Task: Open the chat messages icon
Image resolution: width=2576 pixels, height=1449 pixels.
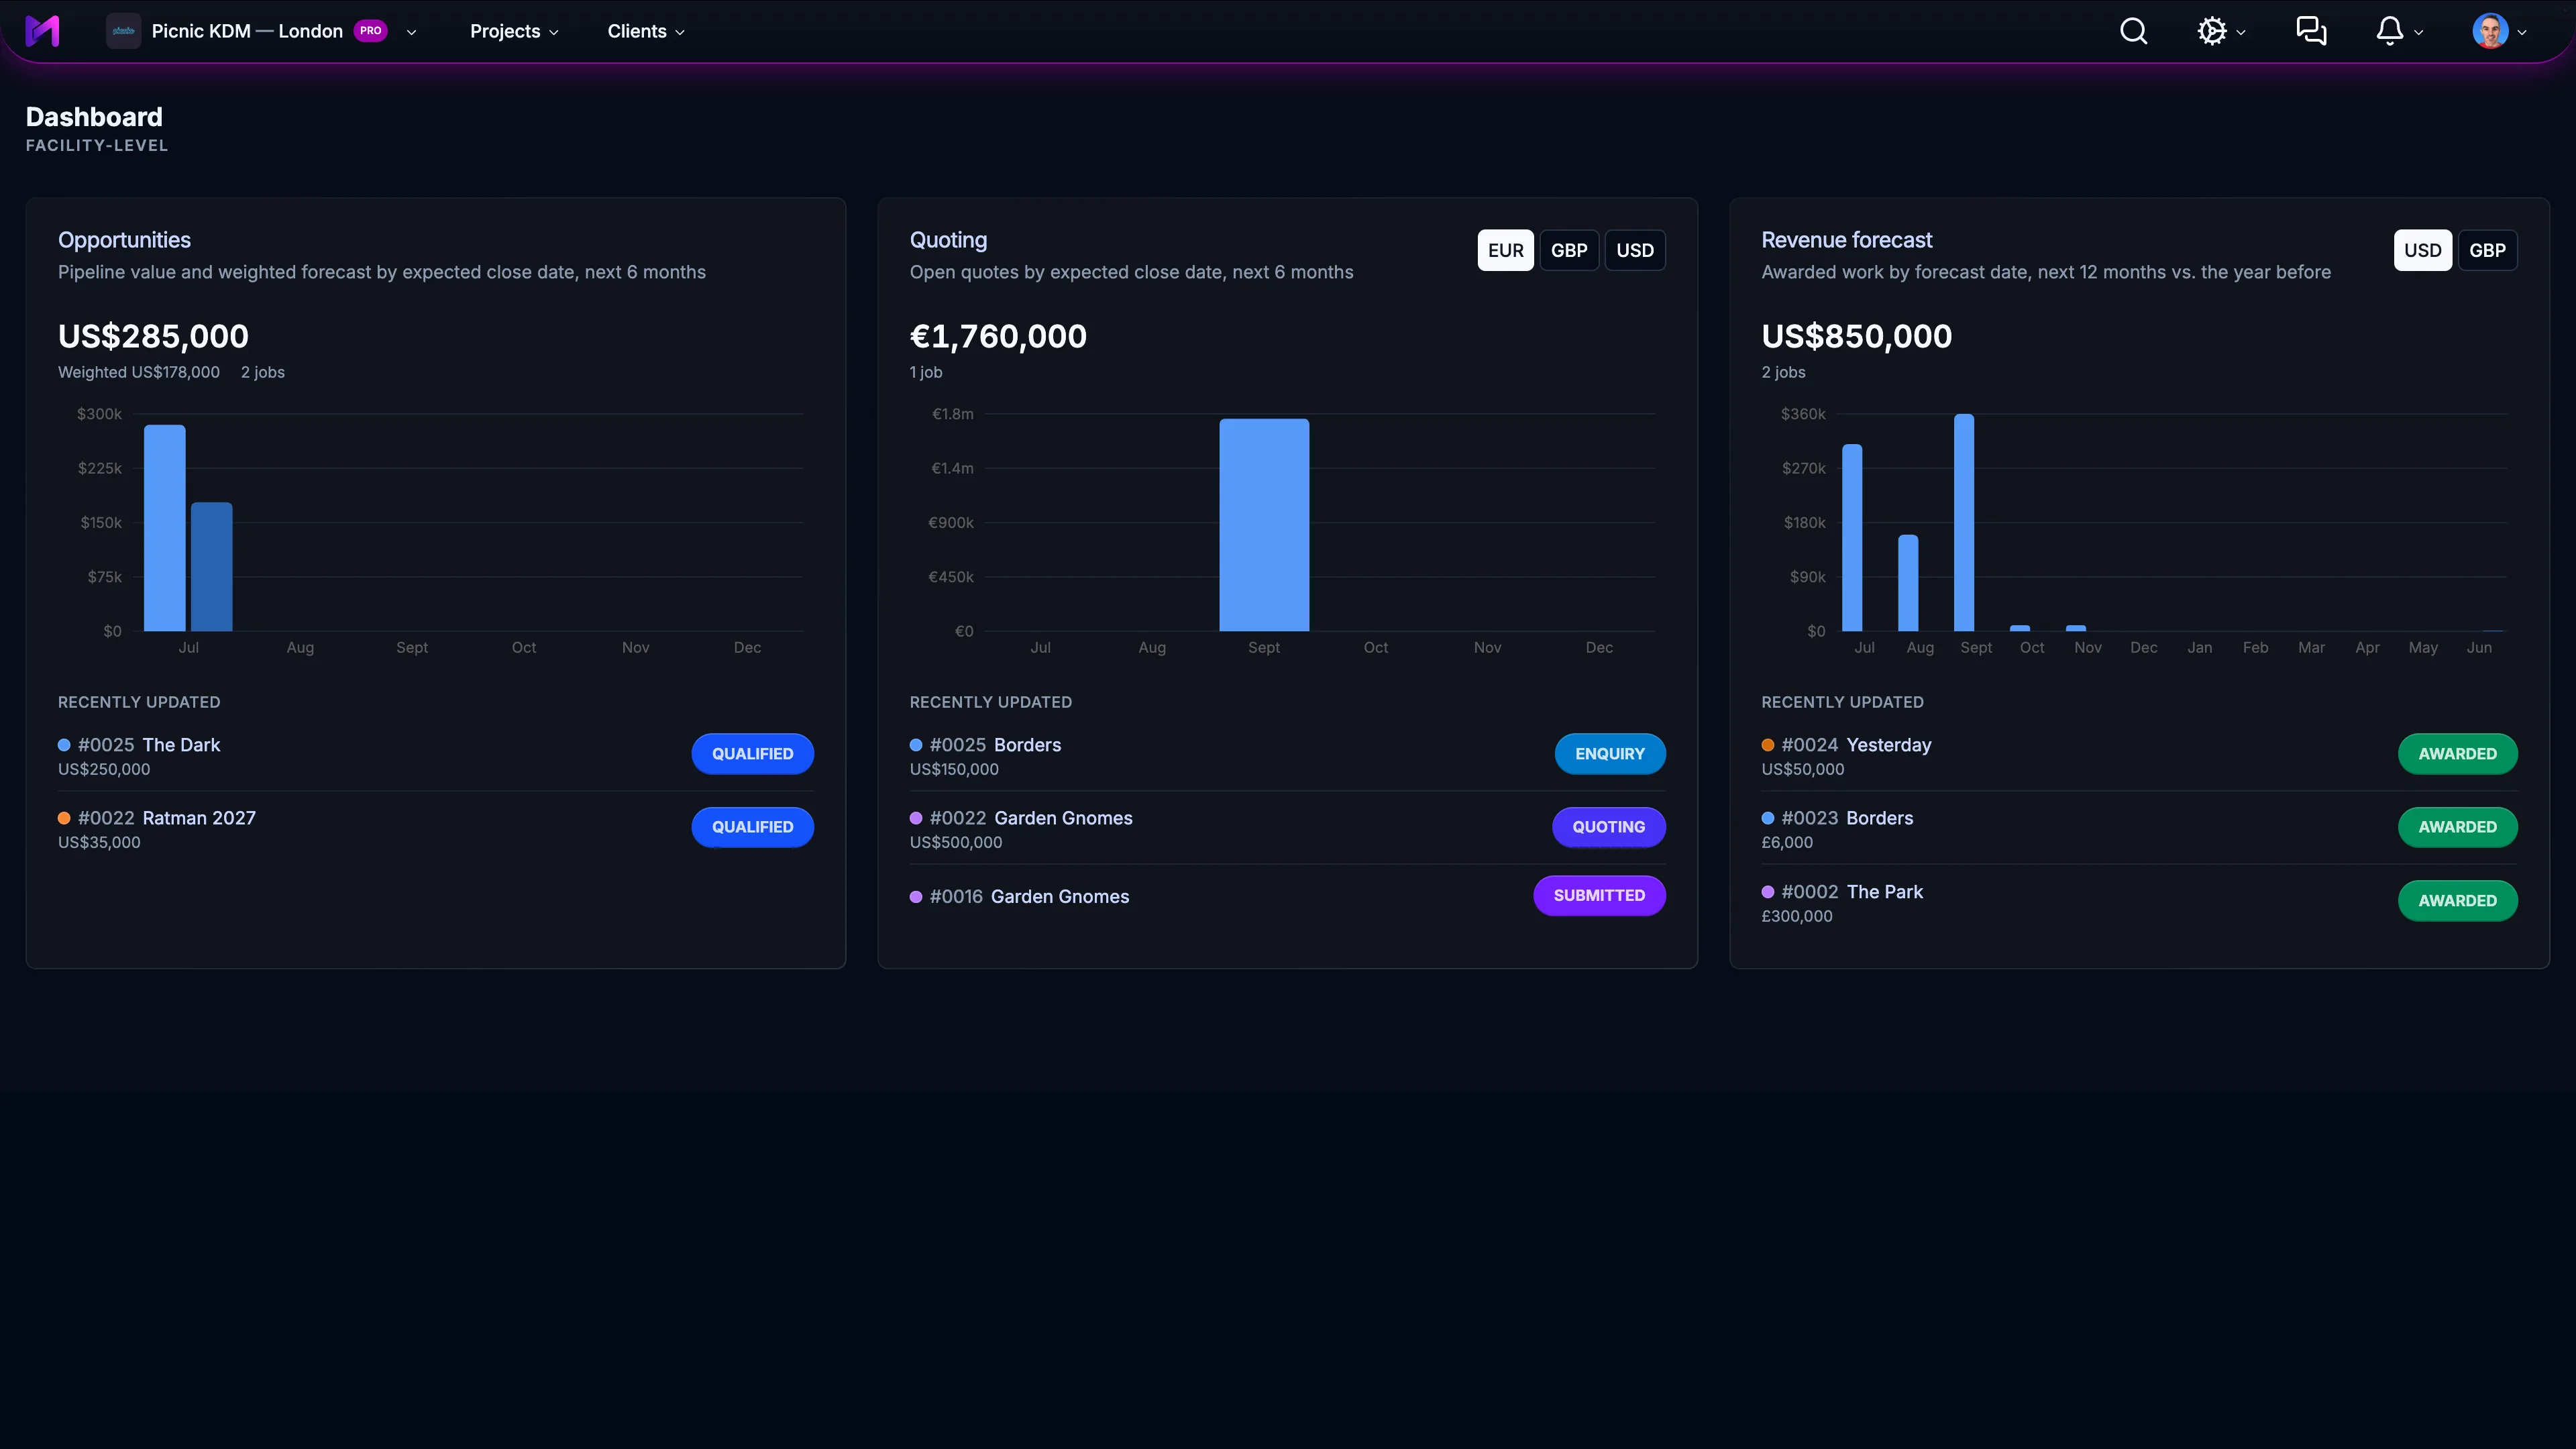Action: (x=2311, y=31)
